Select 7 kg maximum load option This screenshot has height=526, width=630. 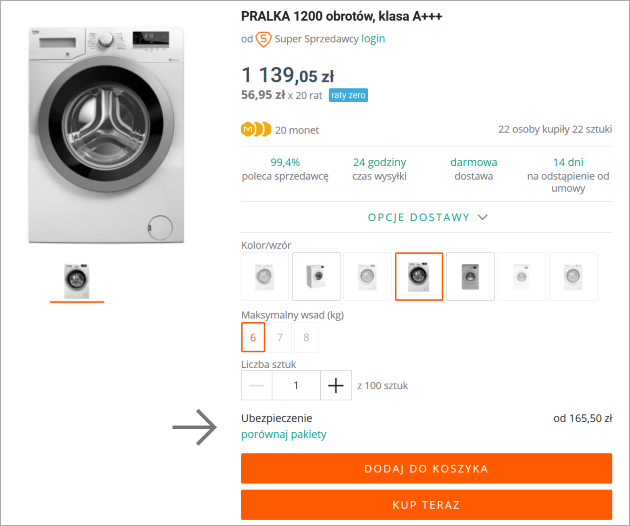tap(280, 337)
